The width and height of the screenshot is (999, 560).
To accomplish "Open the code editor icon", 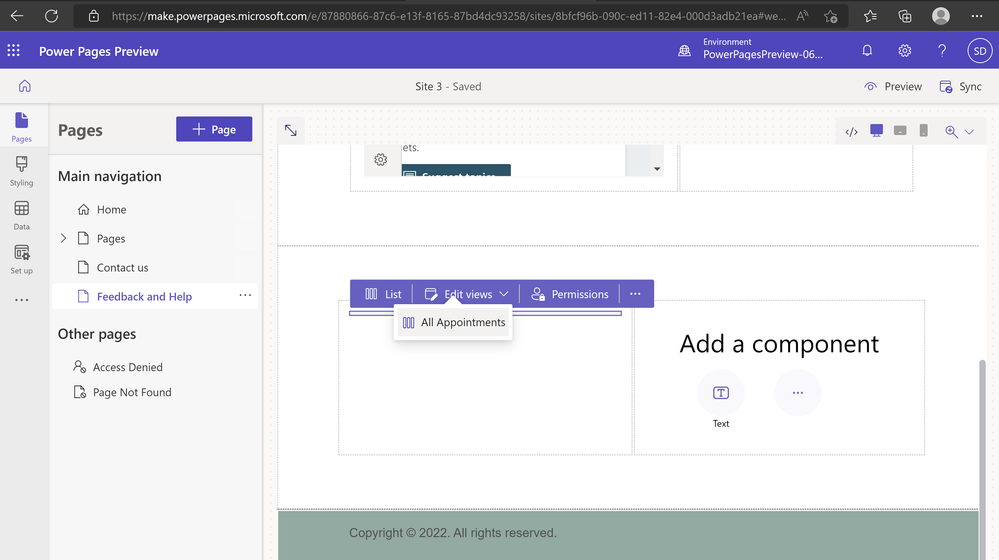I will pyautogui.click(x=851, y=132).
